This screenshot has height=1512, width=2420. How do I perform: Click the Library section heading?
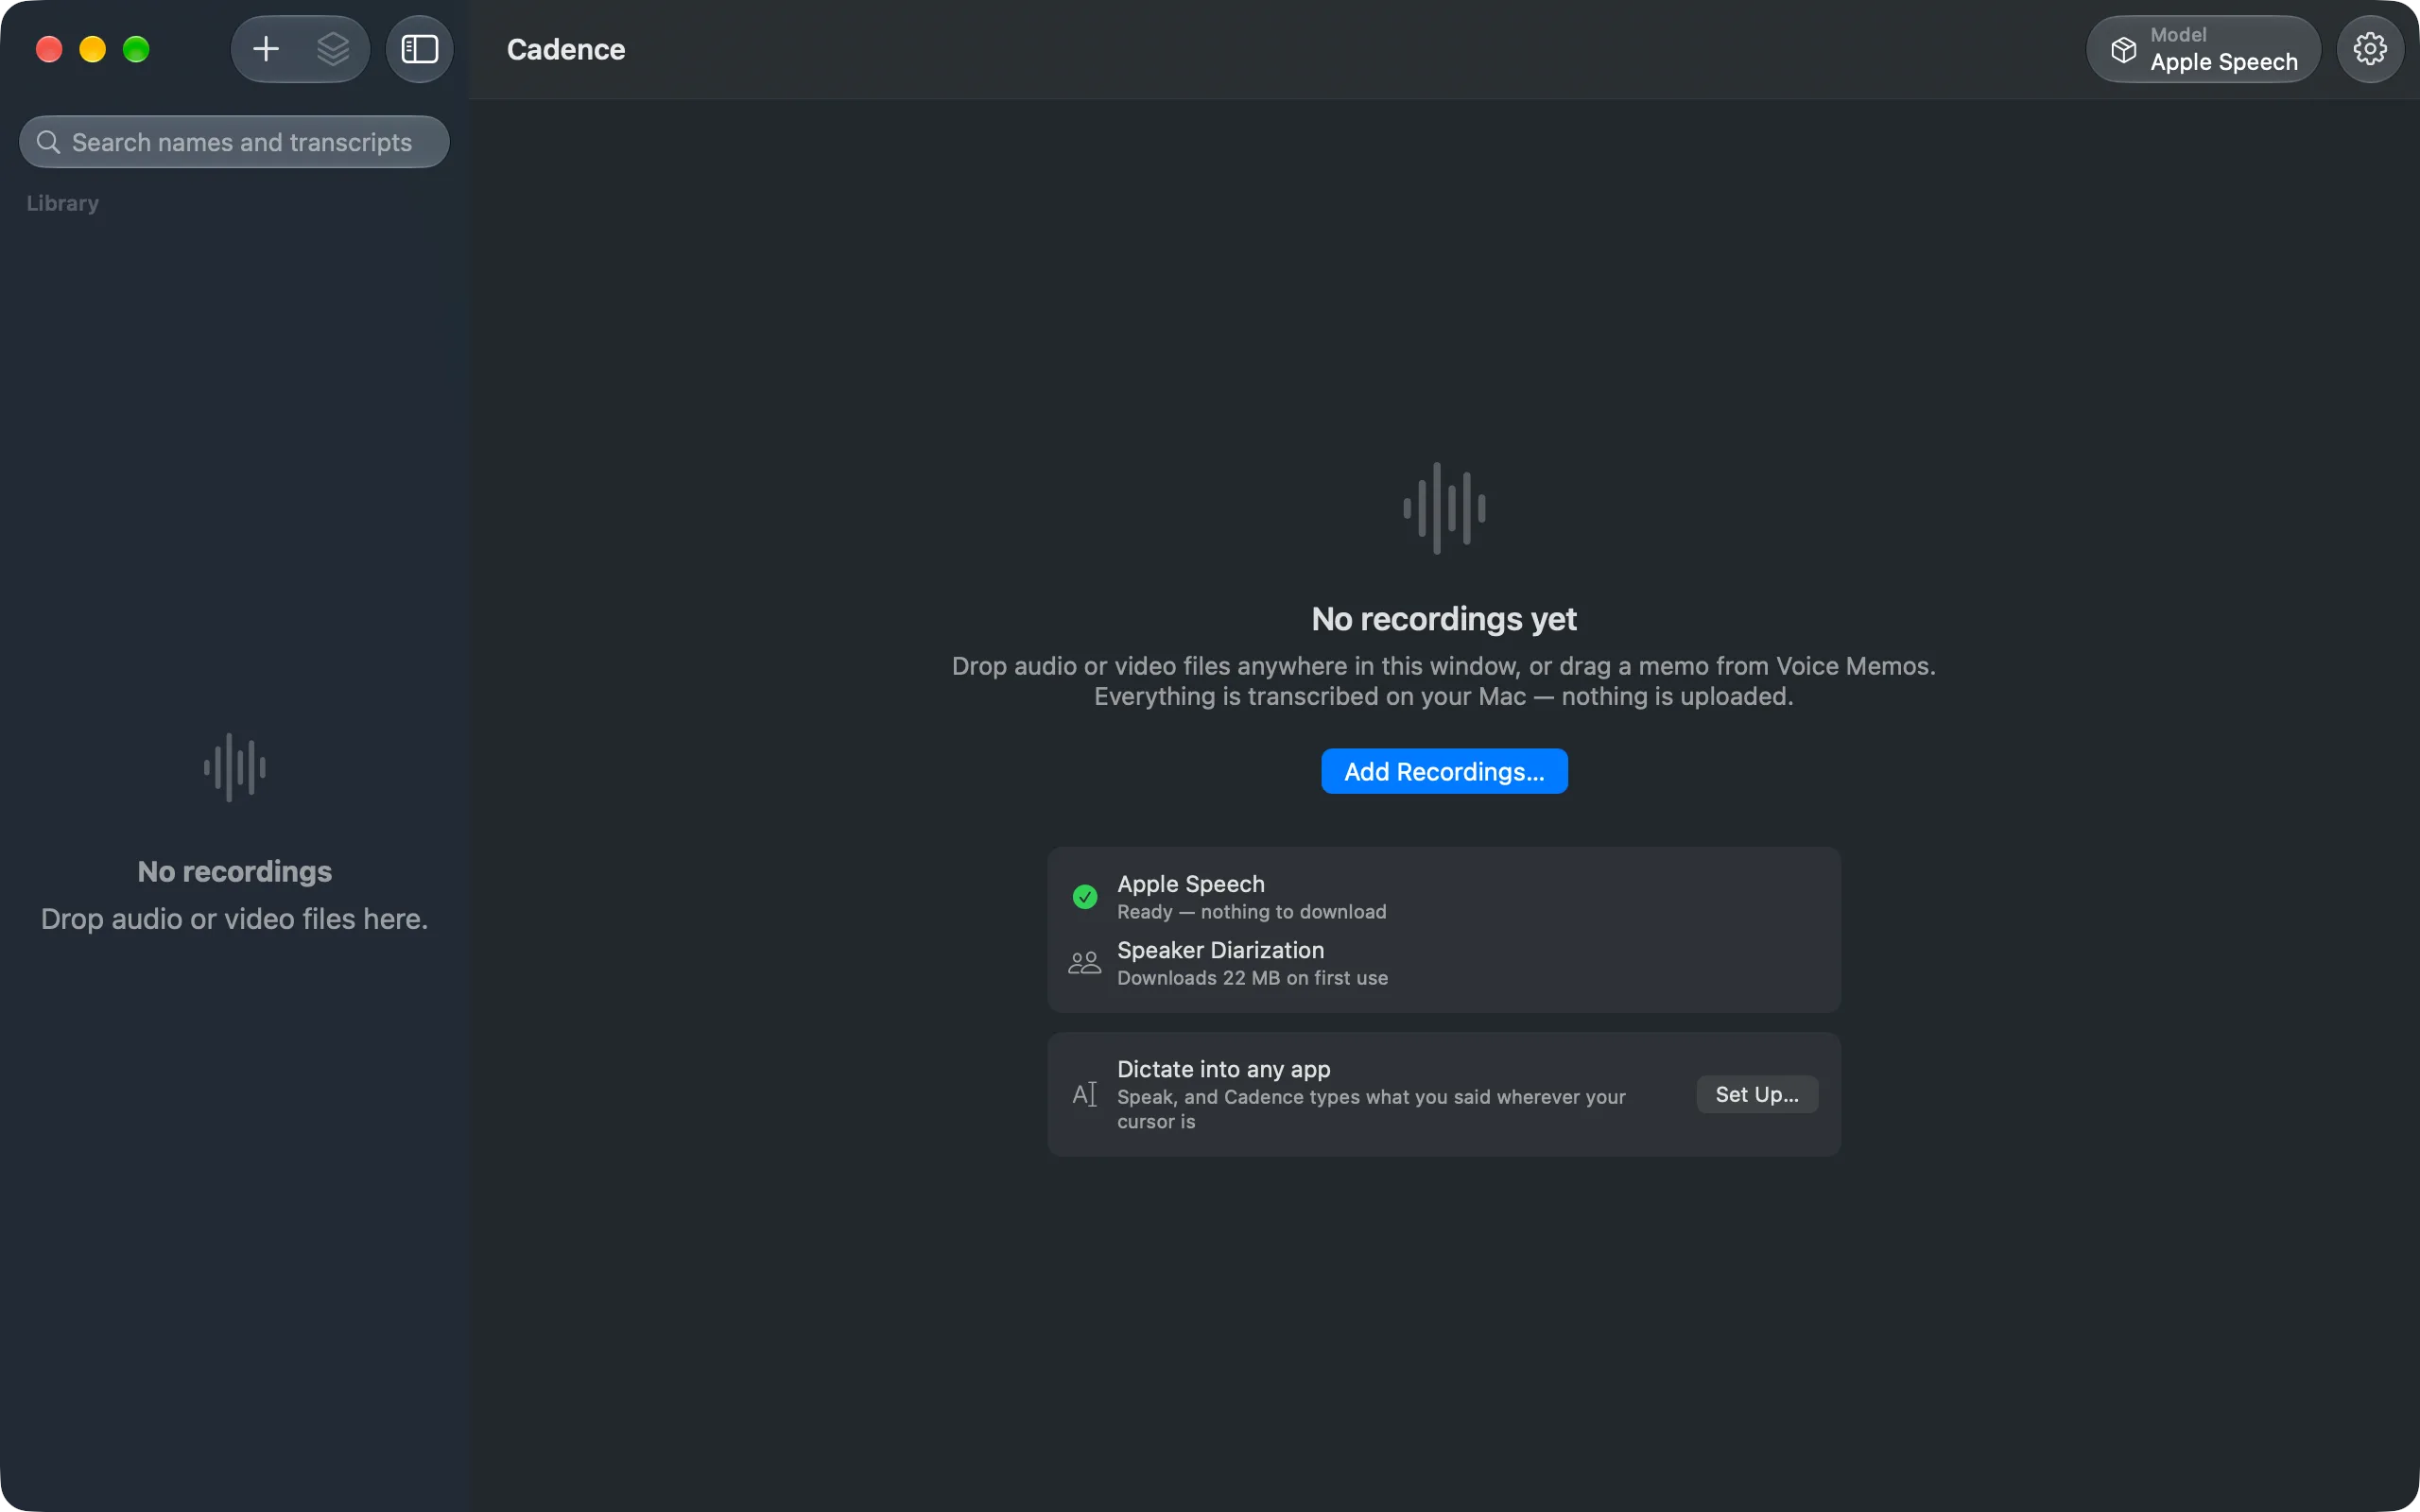pyautogui.click(x=63, y=203)
